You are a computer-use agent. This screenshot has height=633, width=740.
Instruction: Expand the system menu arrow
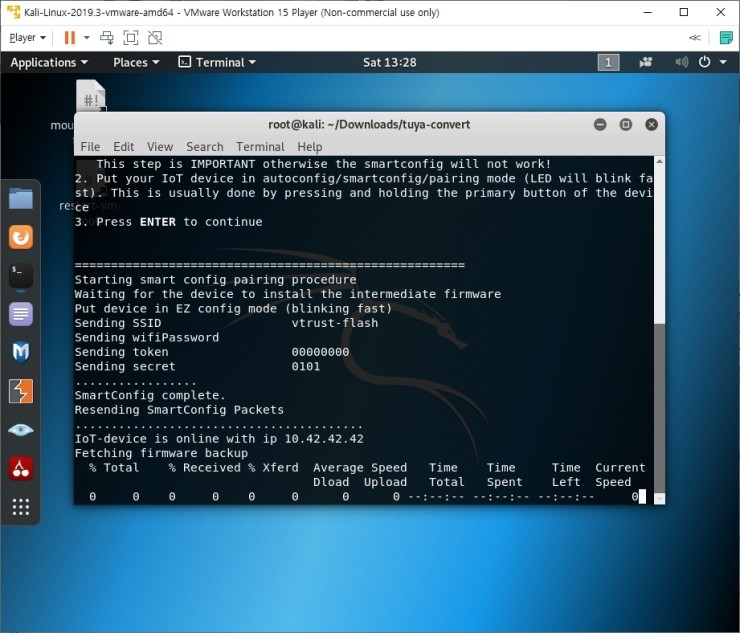[x=723, y=62]
